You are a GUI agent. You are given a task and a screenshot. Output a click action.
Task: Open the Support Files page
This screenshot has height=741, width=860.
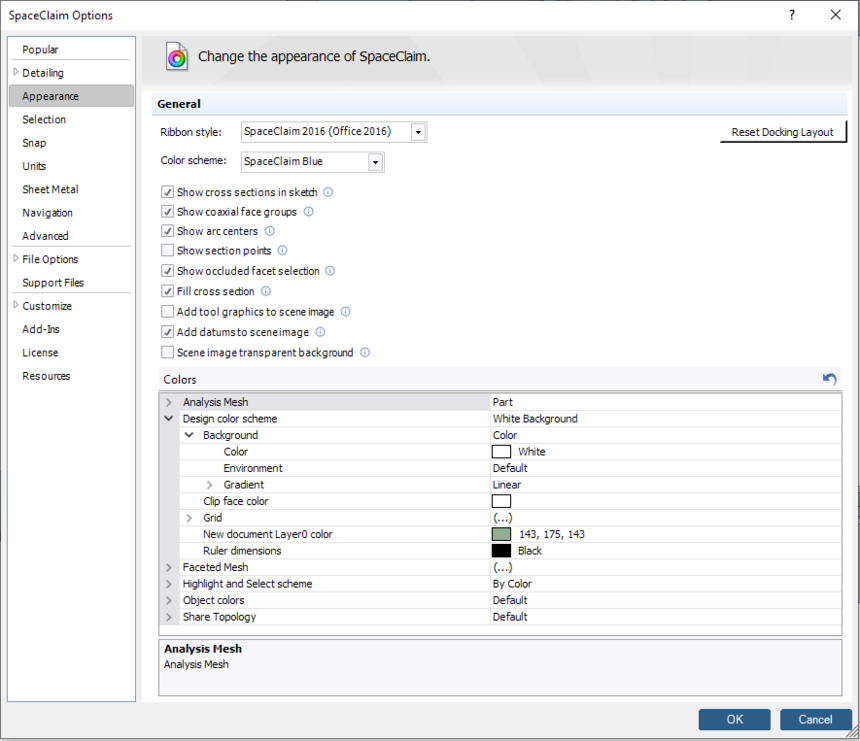(x=53, y=283)
